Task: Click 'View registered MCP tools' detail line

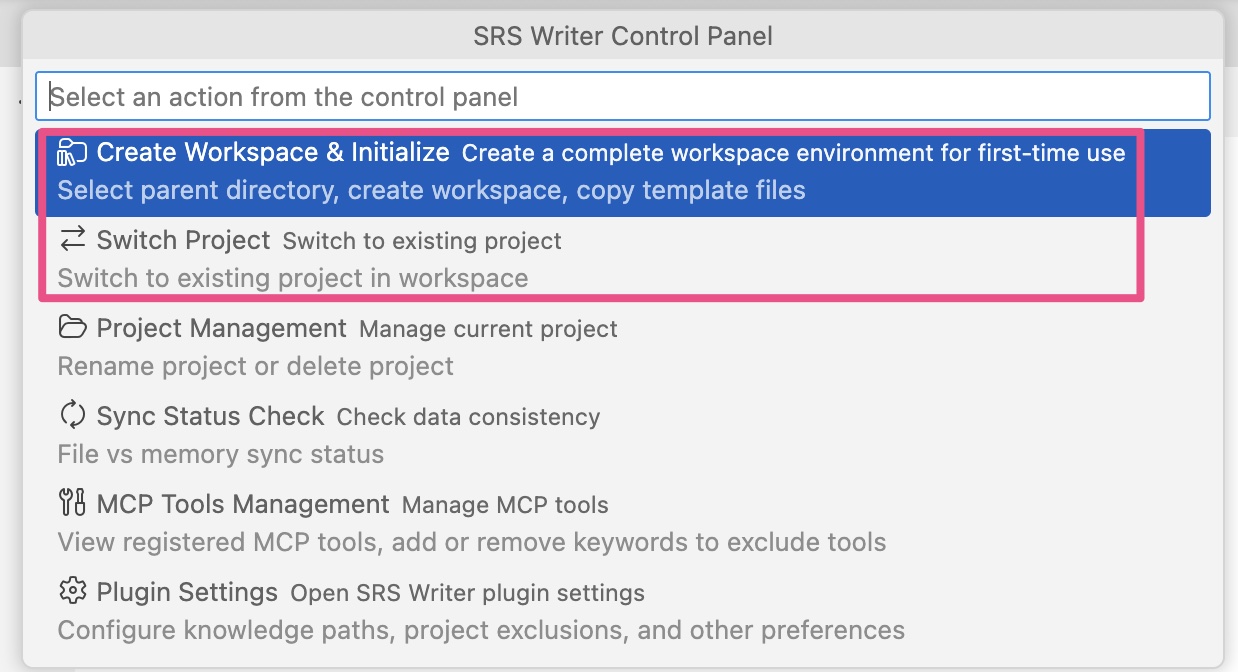Action: pos(472,542)
